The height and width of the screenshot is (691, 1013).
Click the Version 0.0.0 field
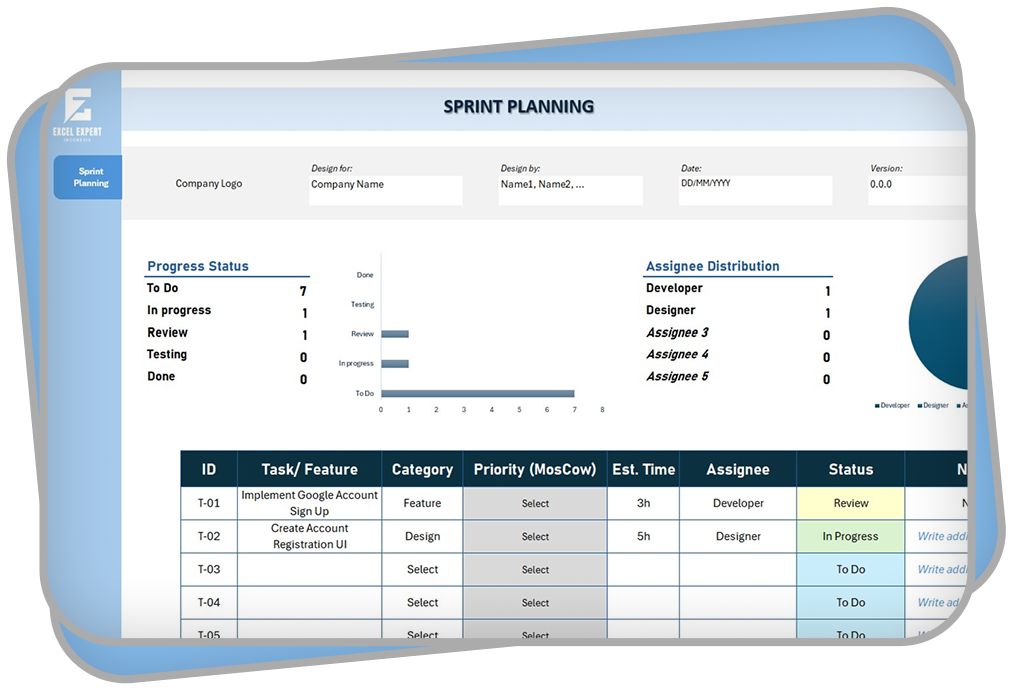point(915,190)
